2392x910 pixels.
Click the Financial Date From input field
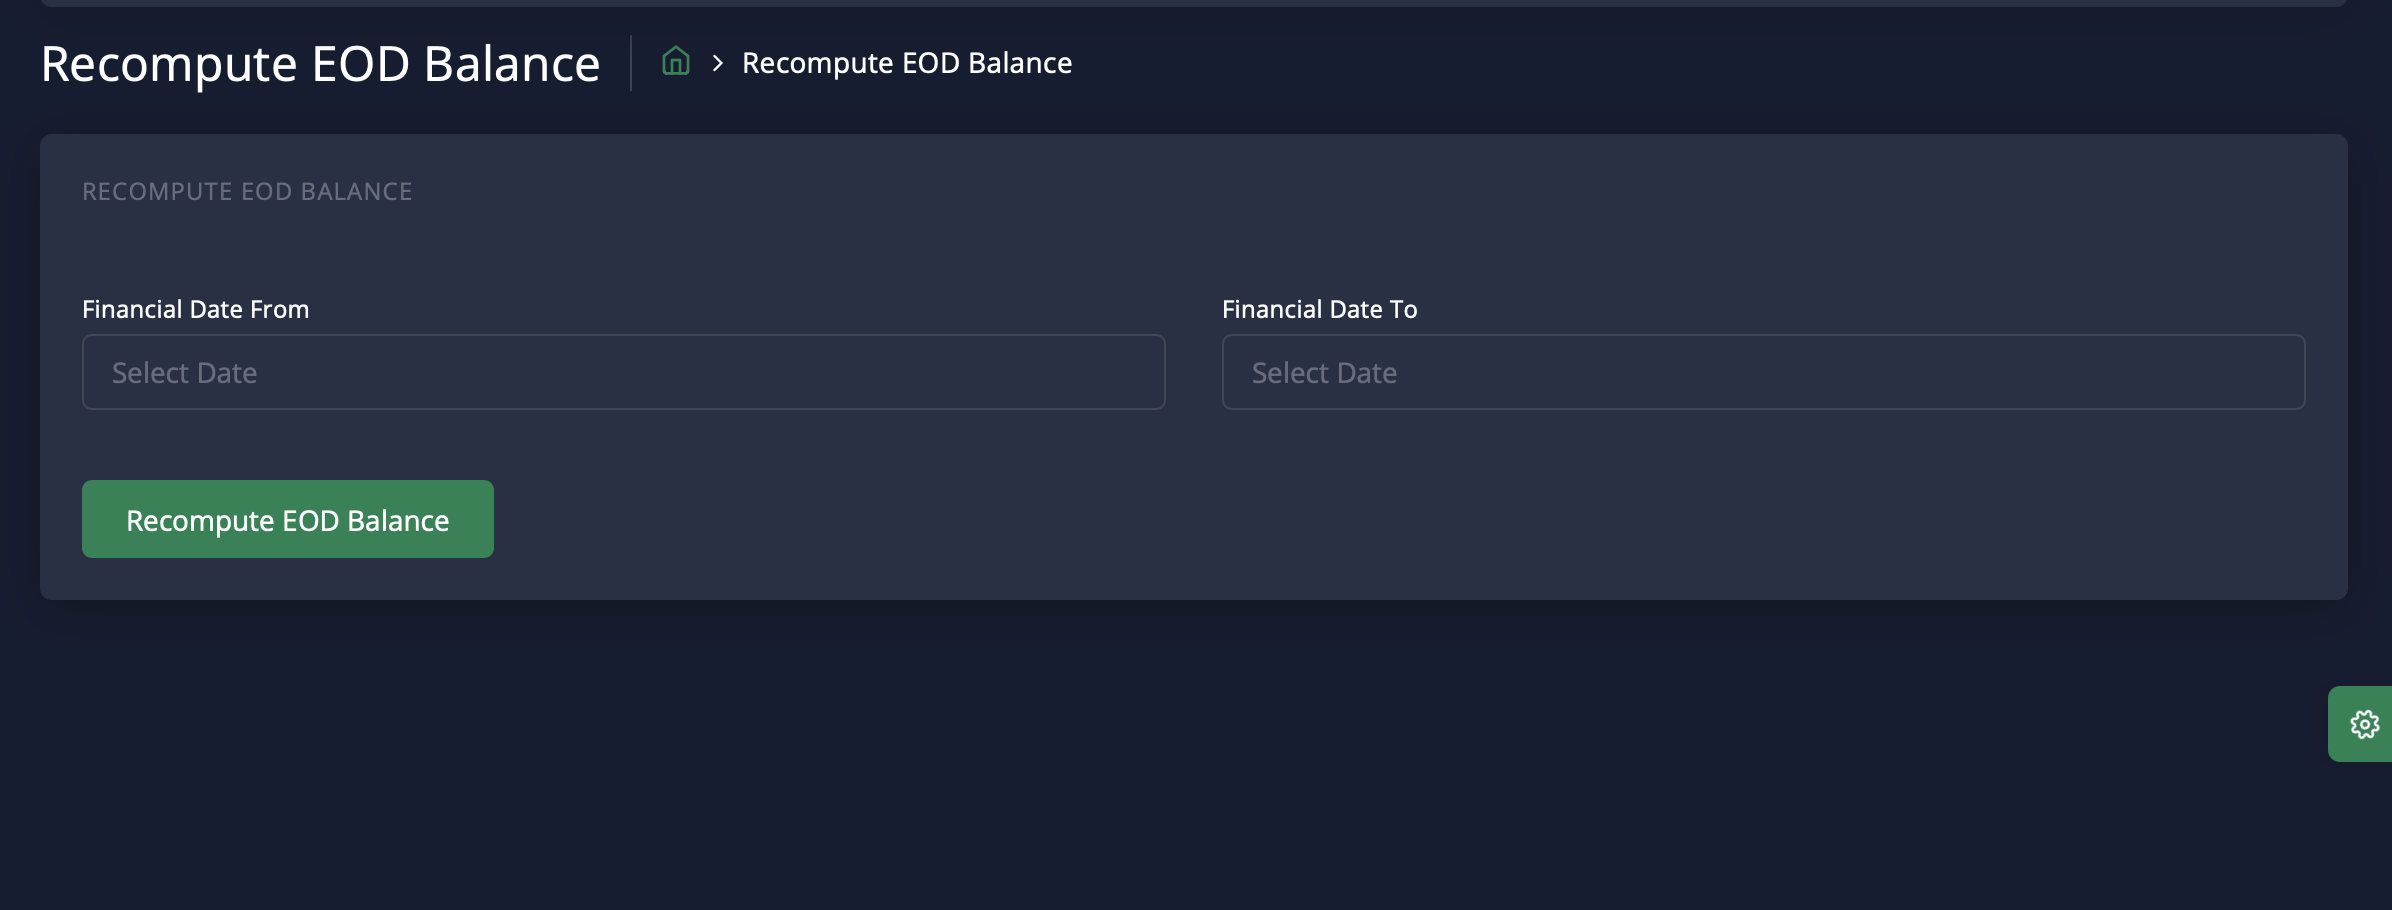[623, 372]
